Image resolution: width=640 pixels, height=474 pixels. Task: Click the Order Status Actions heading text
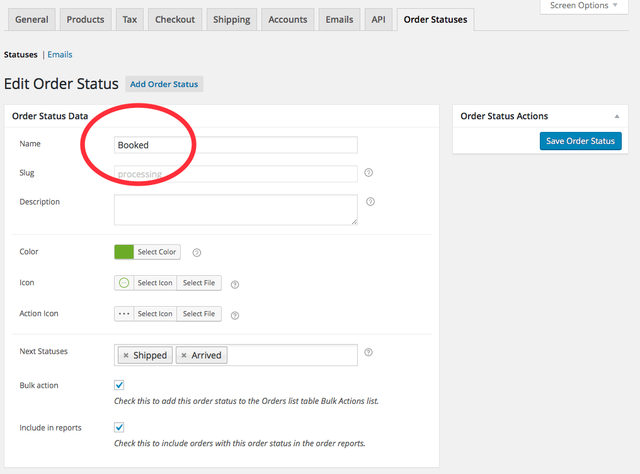click(x=504, y=116)
